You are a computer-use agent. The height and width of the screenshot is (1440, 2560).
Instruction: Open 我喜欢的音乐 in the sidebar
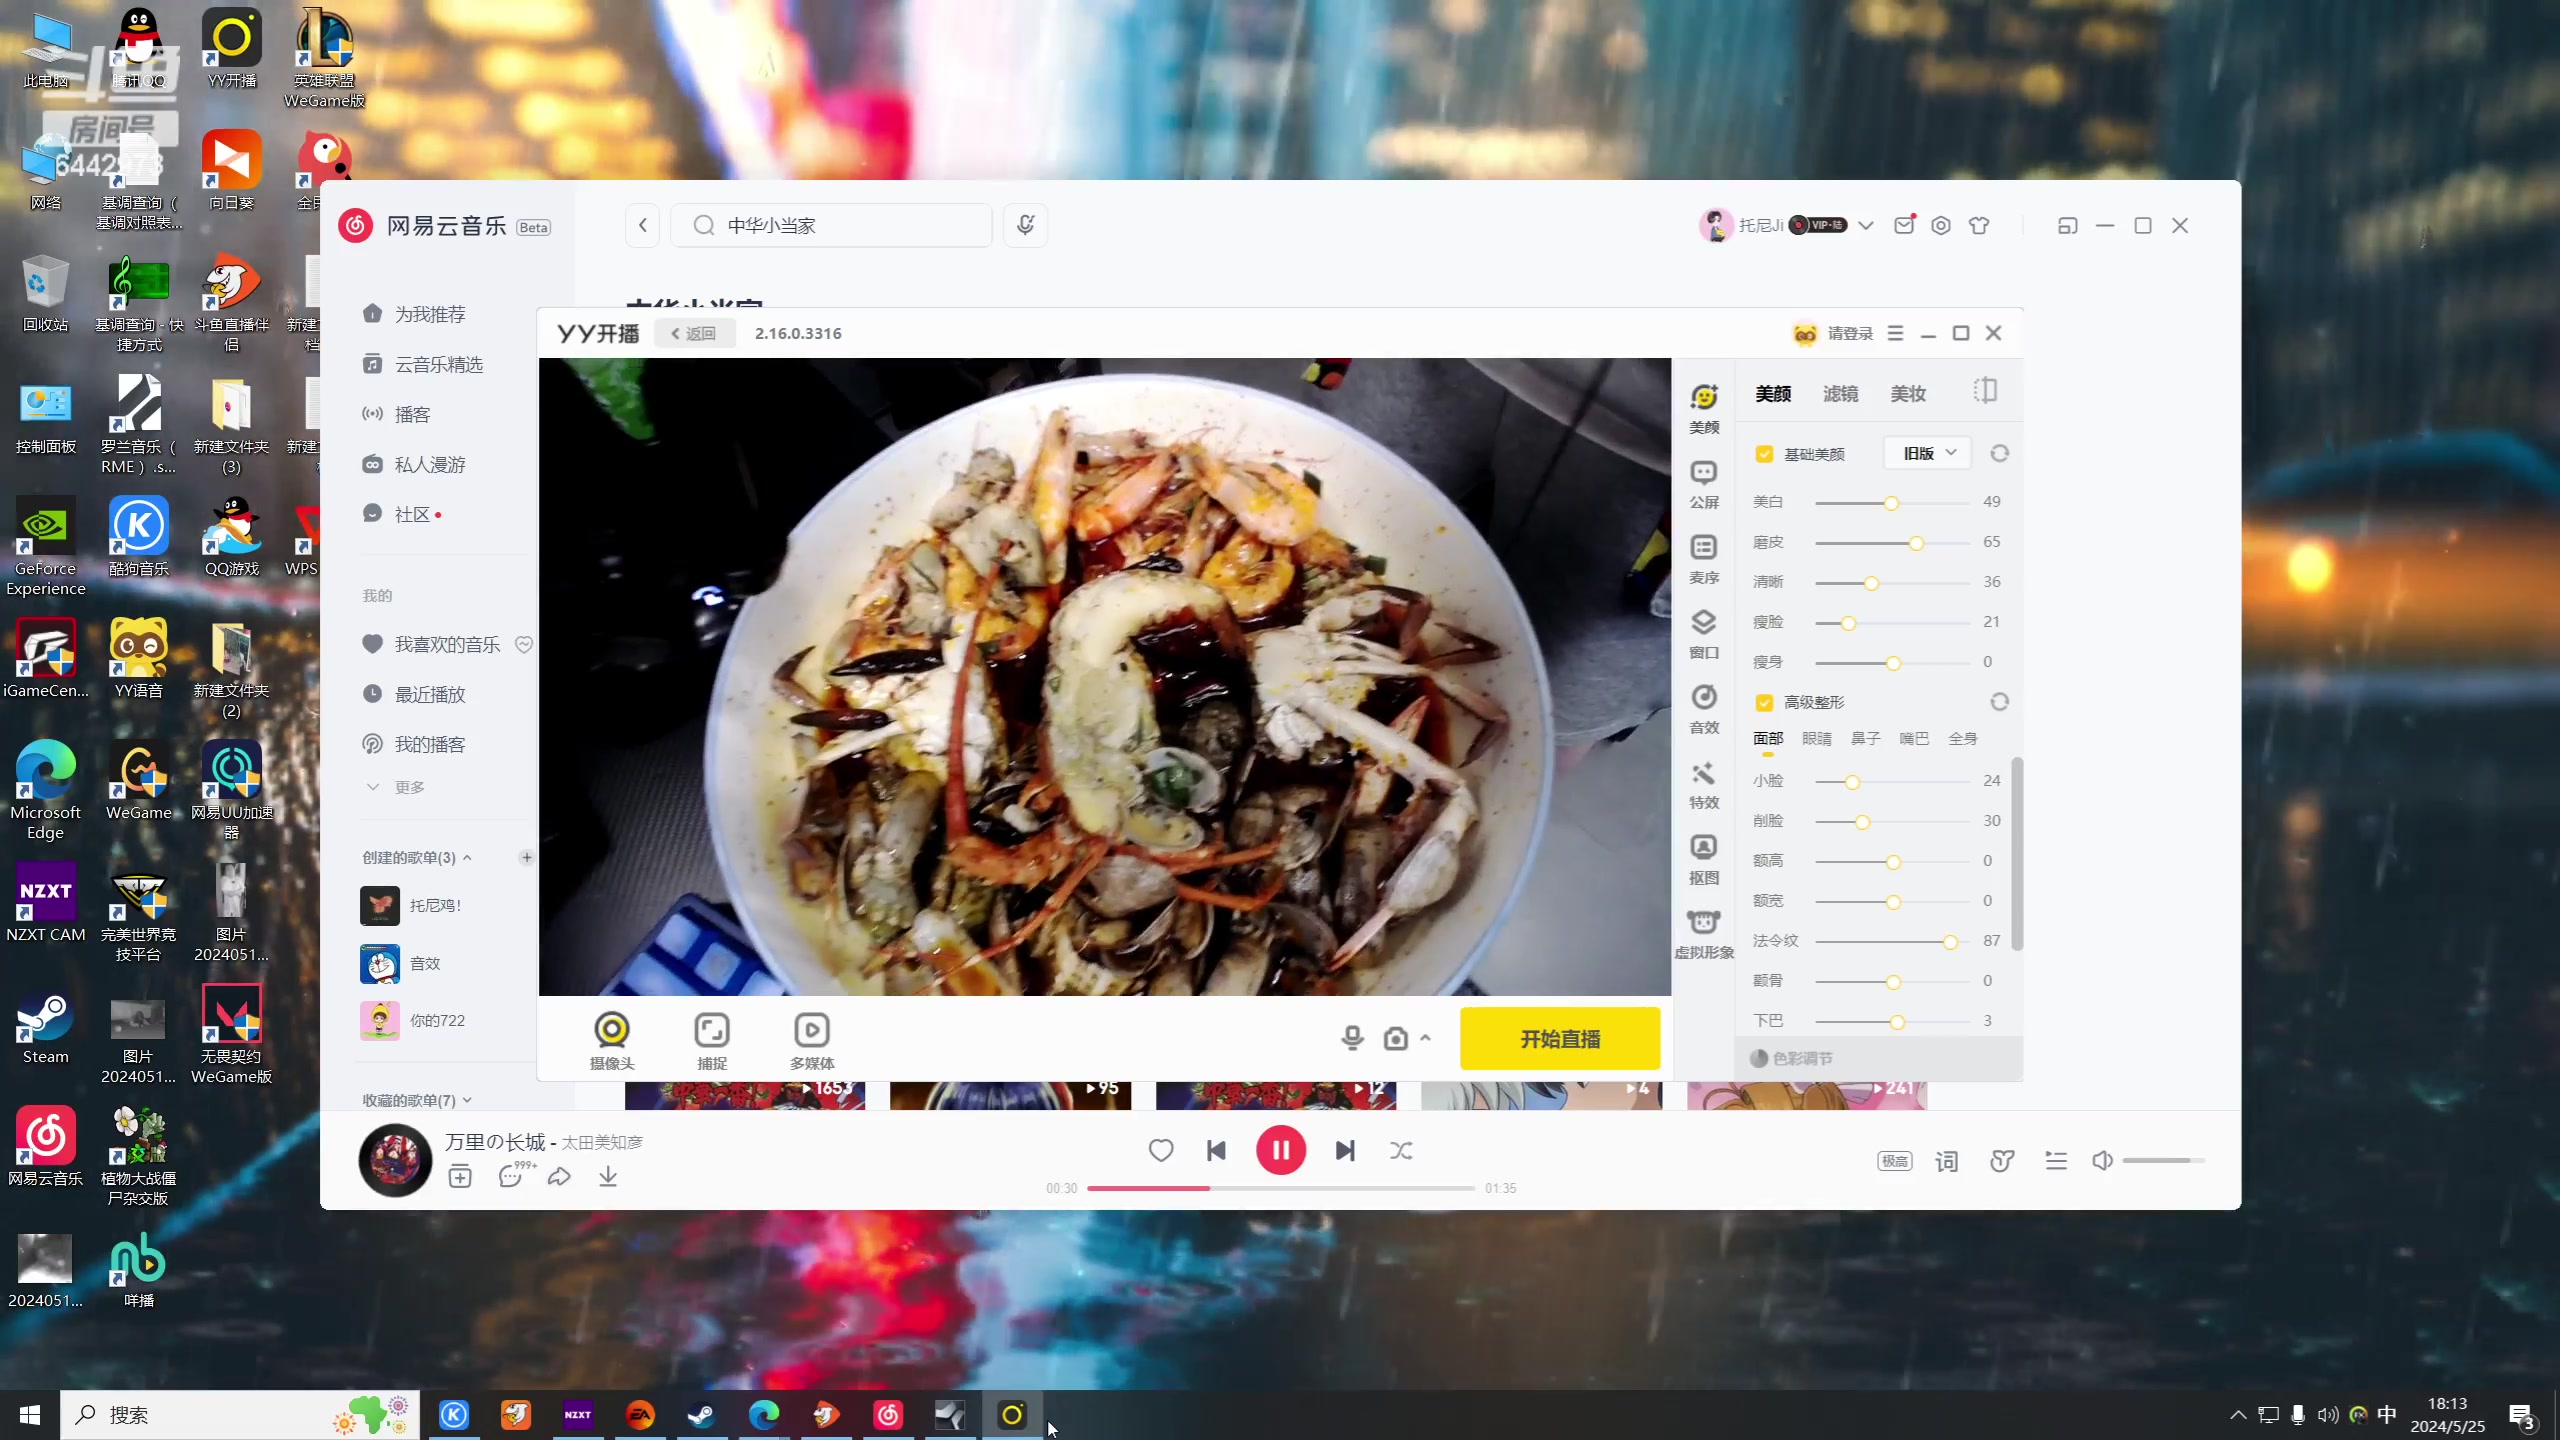tap(447, 645)
